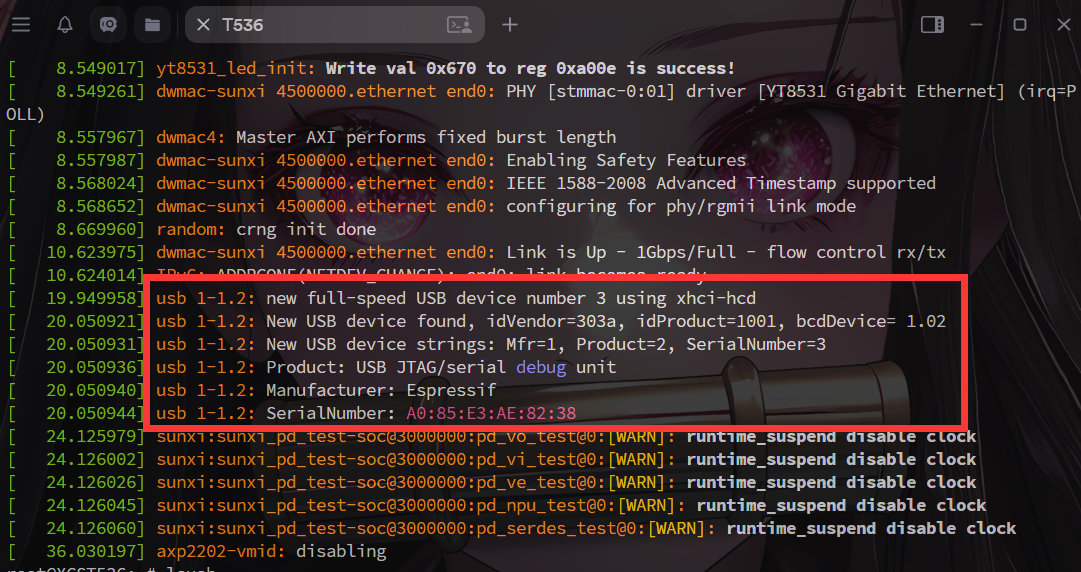Add a new tab with plus button
Screen dimensions: 1081x572
tap(510, 25)
